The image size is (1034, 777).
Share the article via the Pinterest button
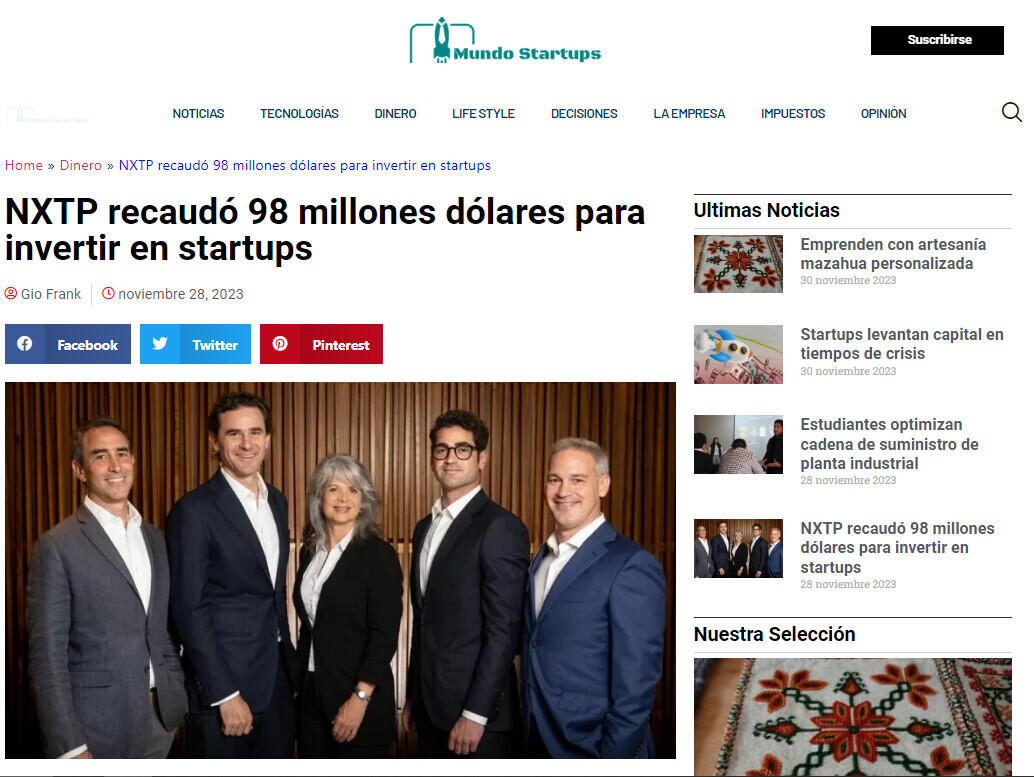(x=321, y=344)
